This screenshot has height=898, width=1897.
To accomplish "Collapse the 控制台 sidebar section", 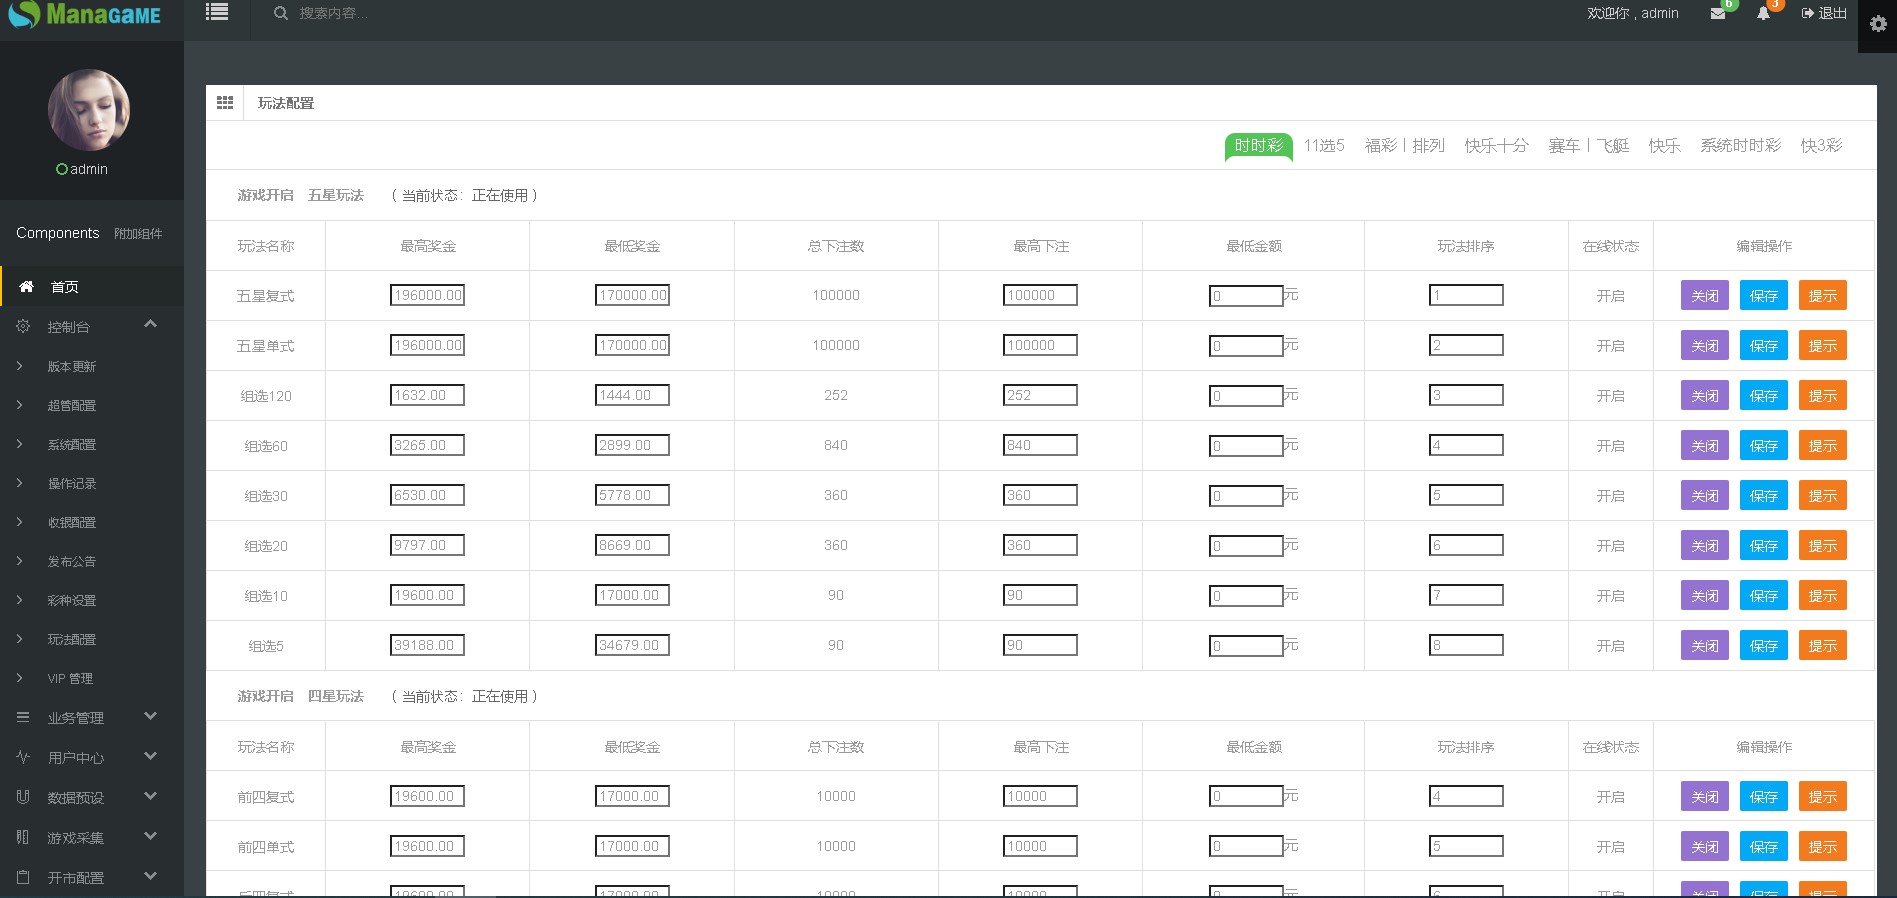I will [x=150, y=324].
